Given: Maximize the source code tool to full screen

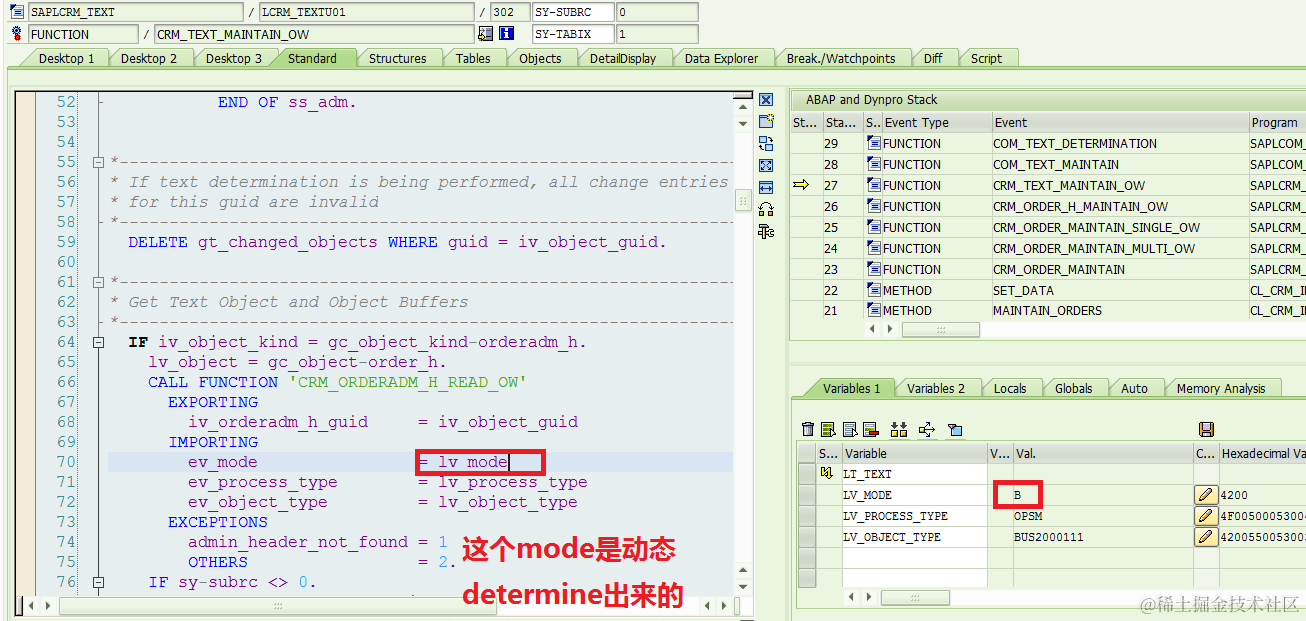Looking at the screenshot, I should [x=766, y=165].
